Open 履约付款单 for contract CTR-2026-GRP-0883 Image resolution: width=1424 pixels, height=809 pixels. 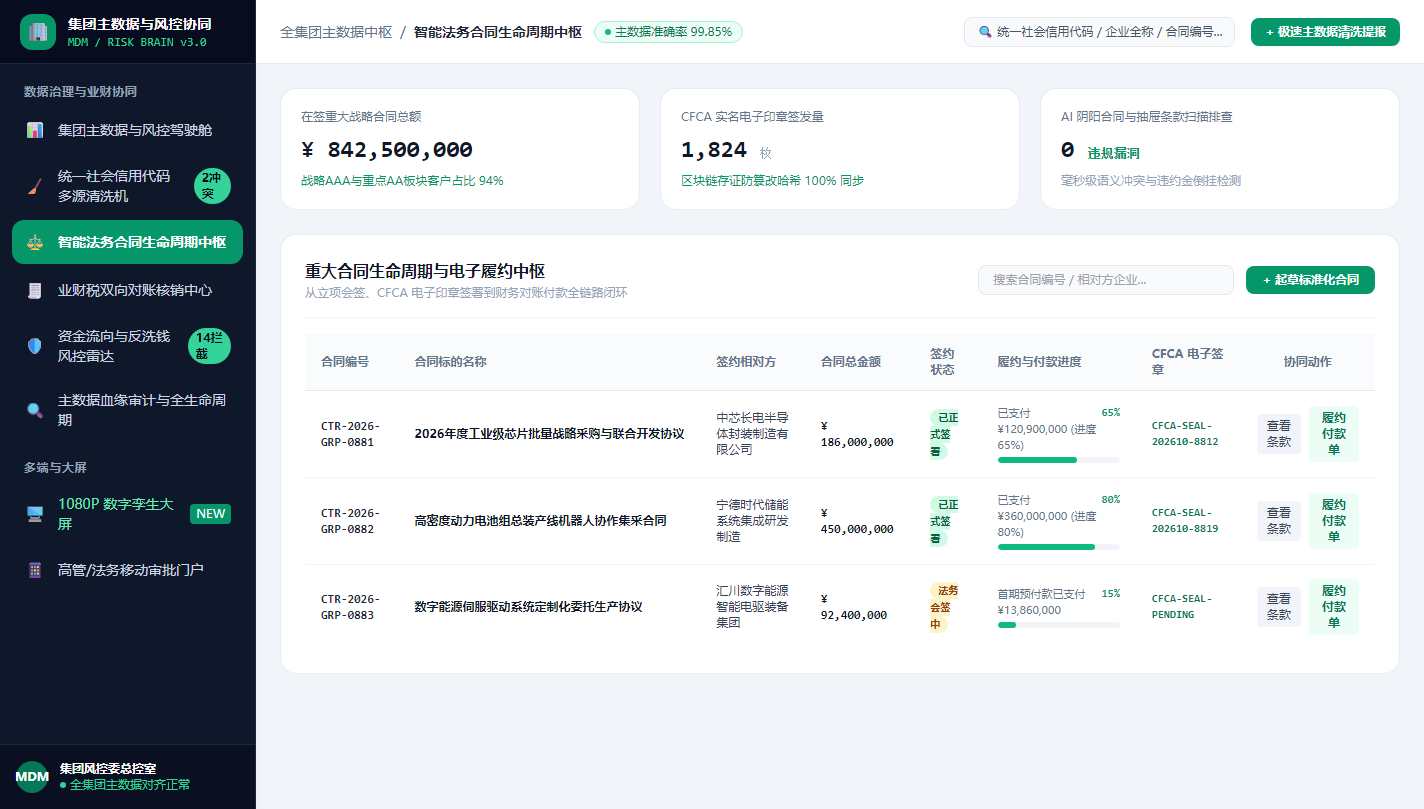(1334, 607)
